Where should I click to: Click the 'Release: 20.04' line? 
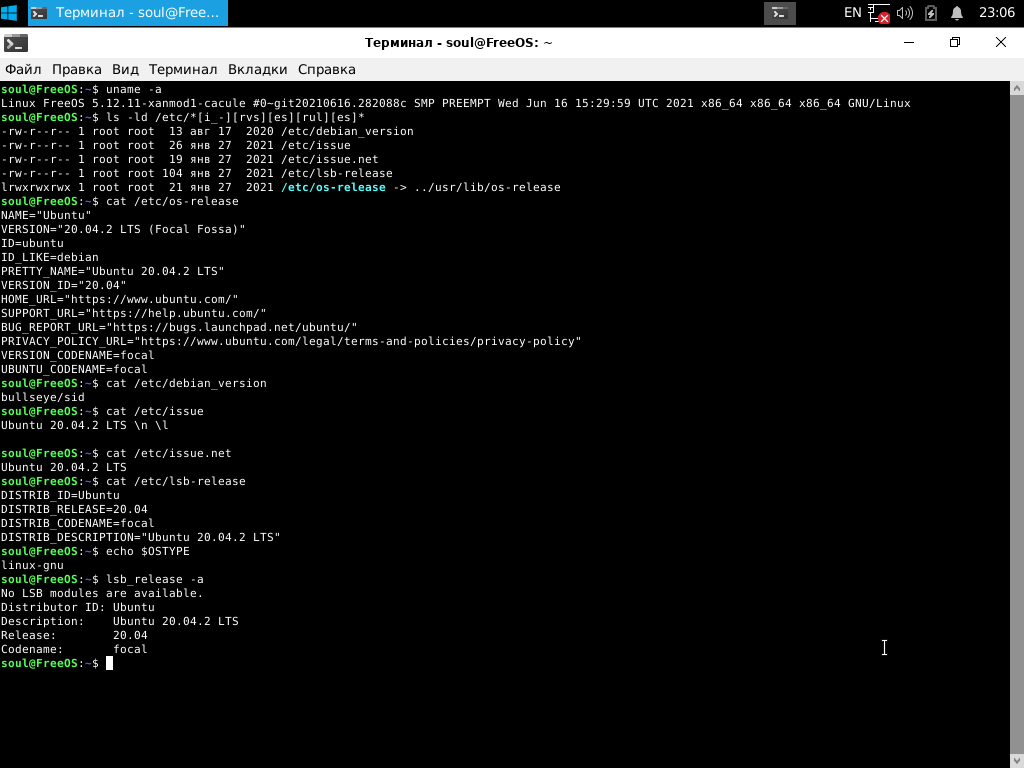point(74,635)
